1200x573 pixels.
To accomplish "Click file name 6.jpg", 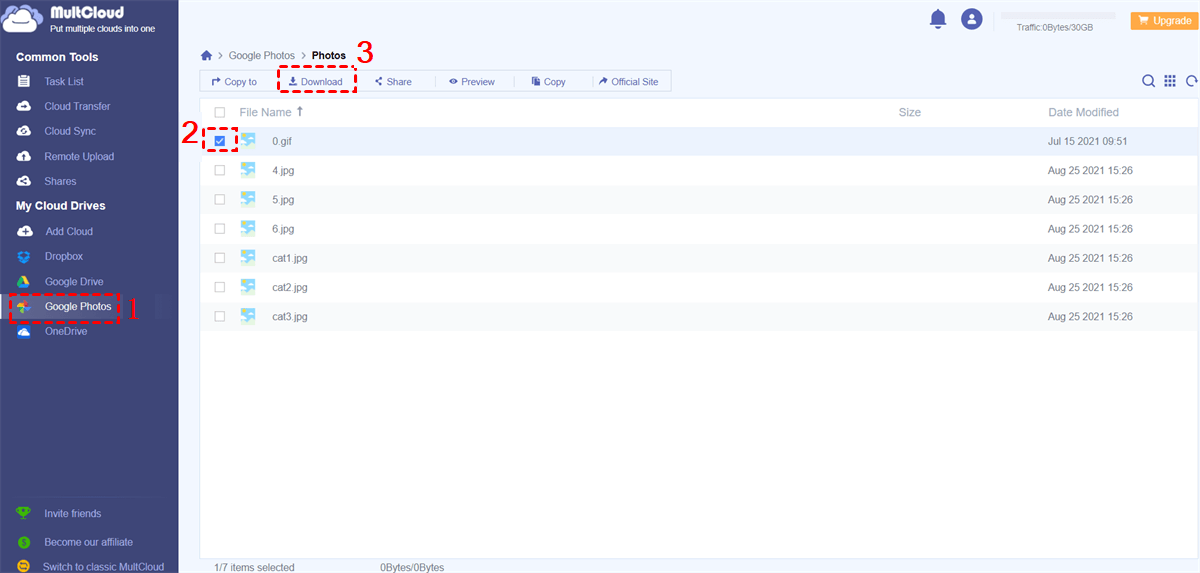I will pyautogui.click(x=283, y=229).
